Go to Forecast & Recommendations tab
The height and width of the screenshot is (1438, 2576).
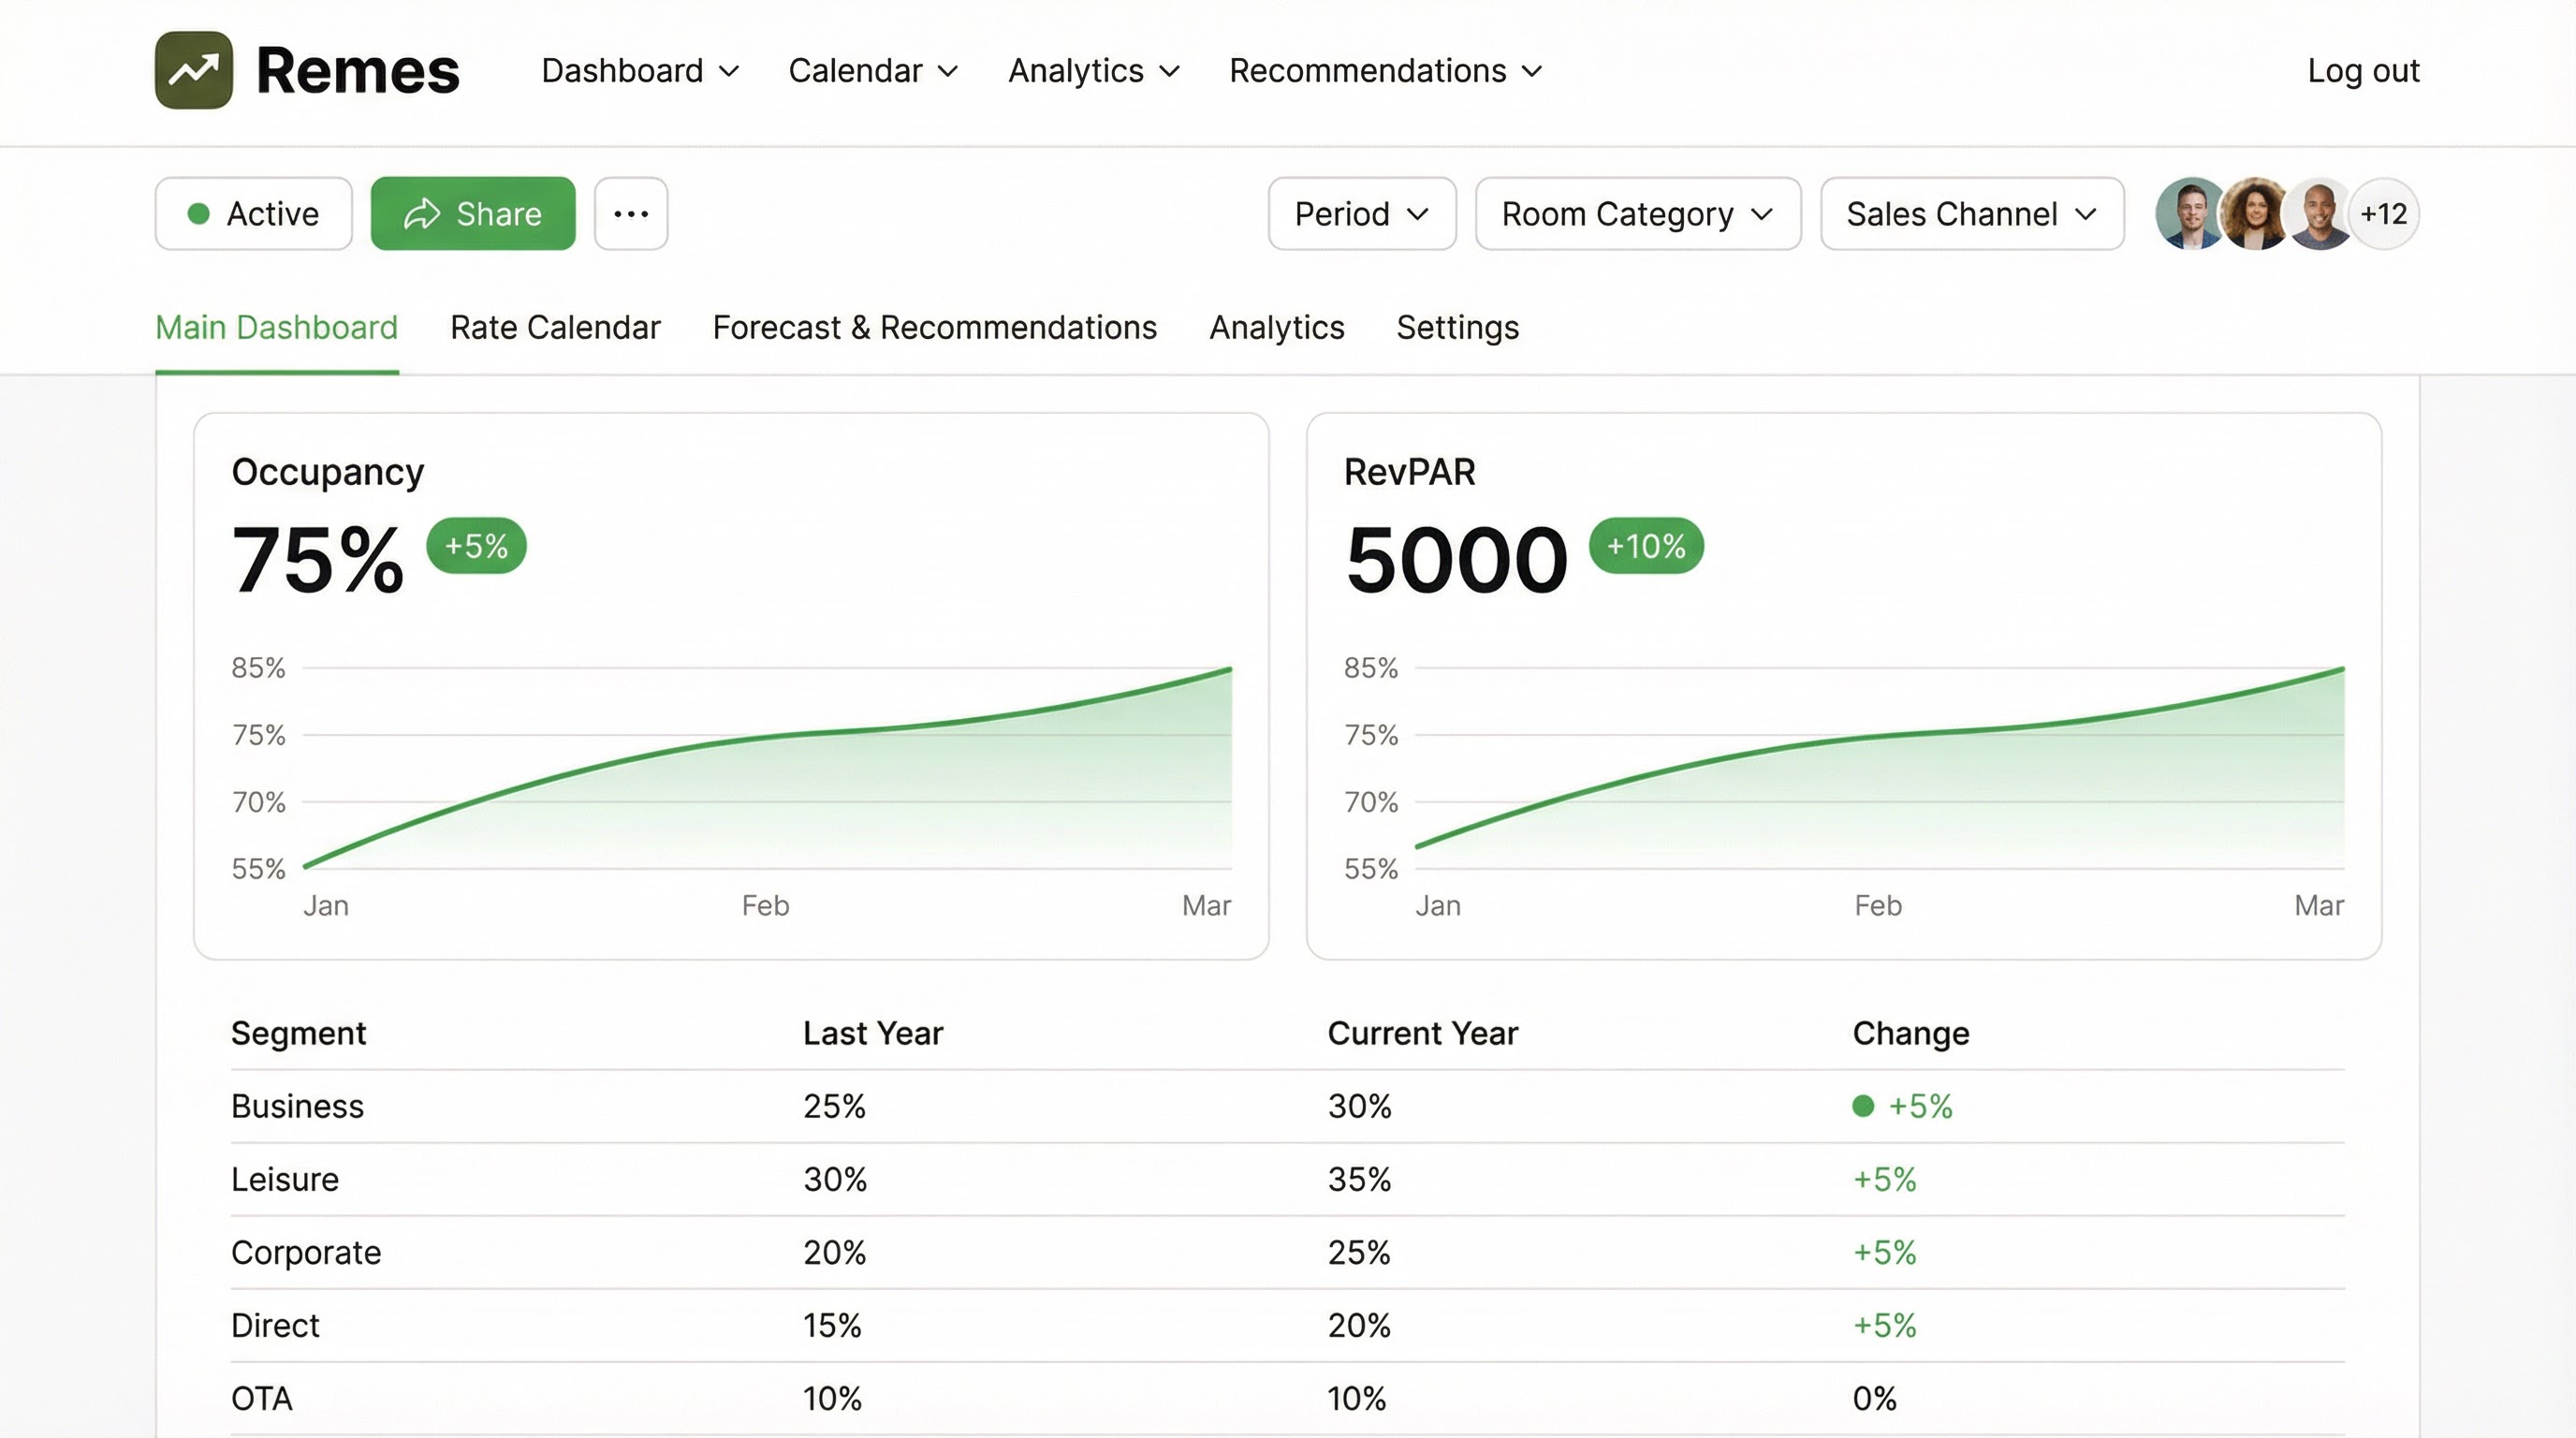click(934, 327)
